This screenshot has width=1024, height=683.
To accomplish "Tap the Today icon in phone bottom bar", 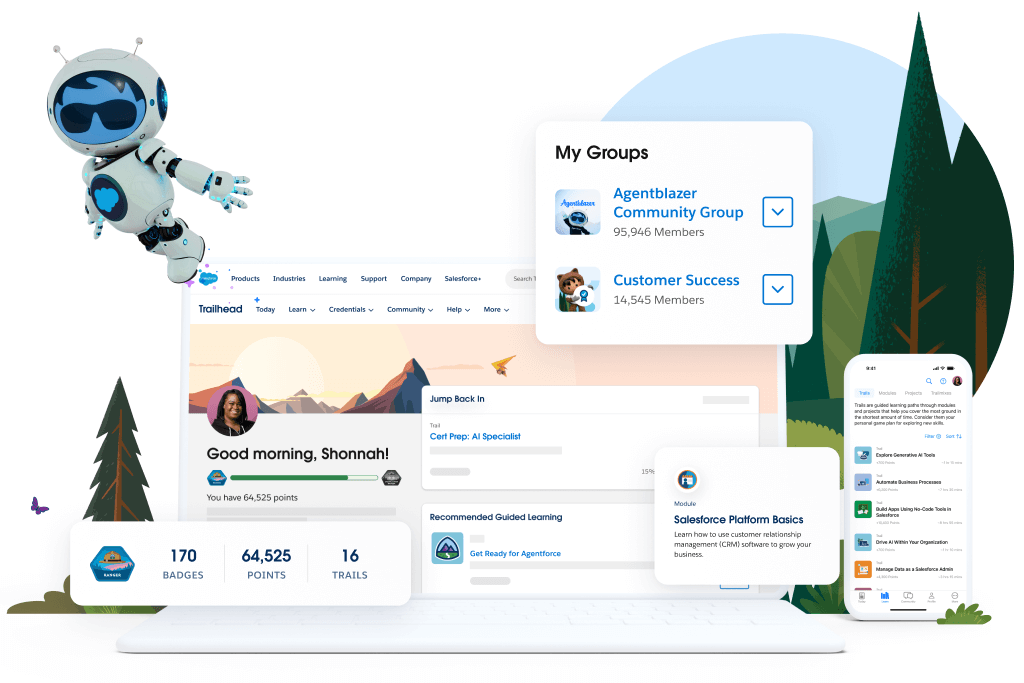I will point(862,597).
